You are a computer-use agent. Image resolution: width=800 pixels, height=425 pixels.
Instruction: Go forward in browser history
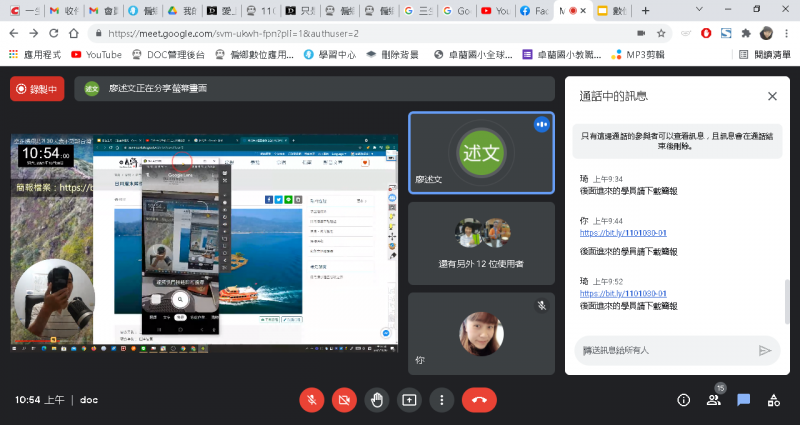(34, 33)
